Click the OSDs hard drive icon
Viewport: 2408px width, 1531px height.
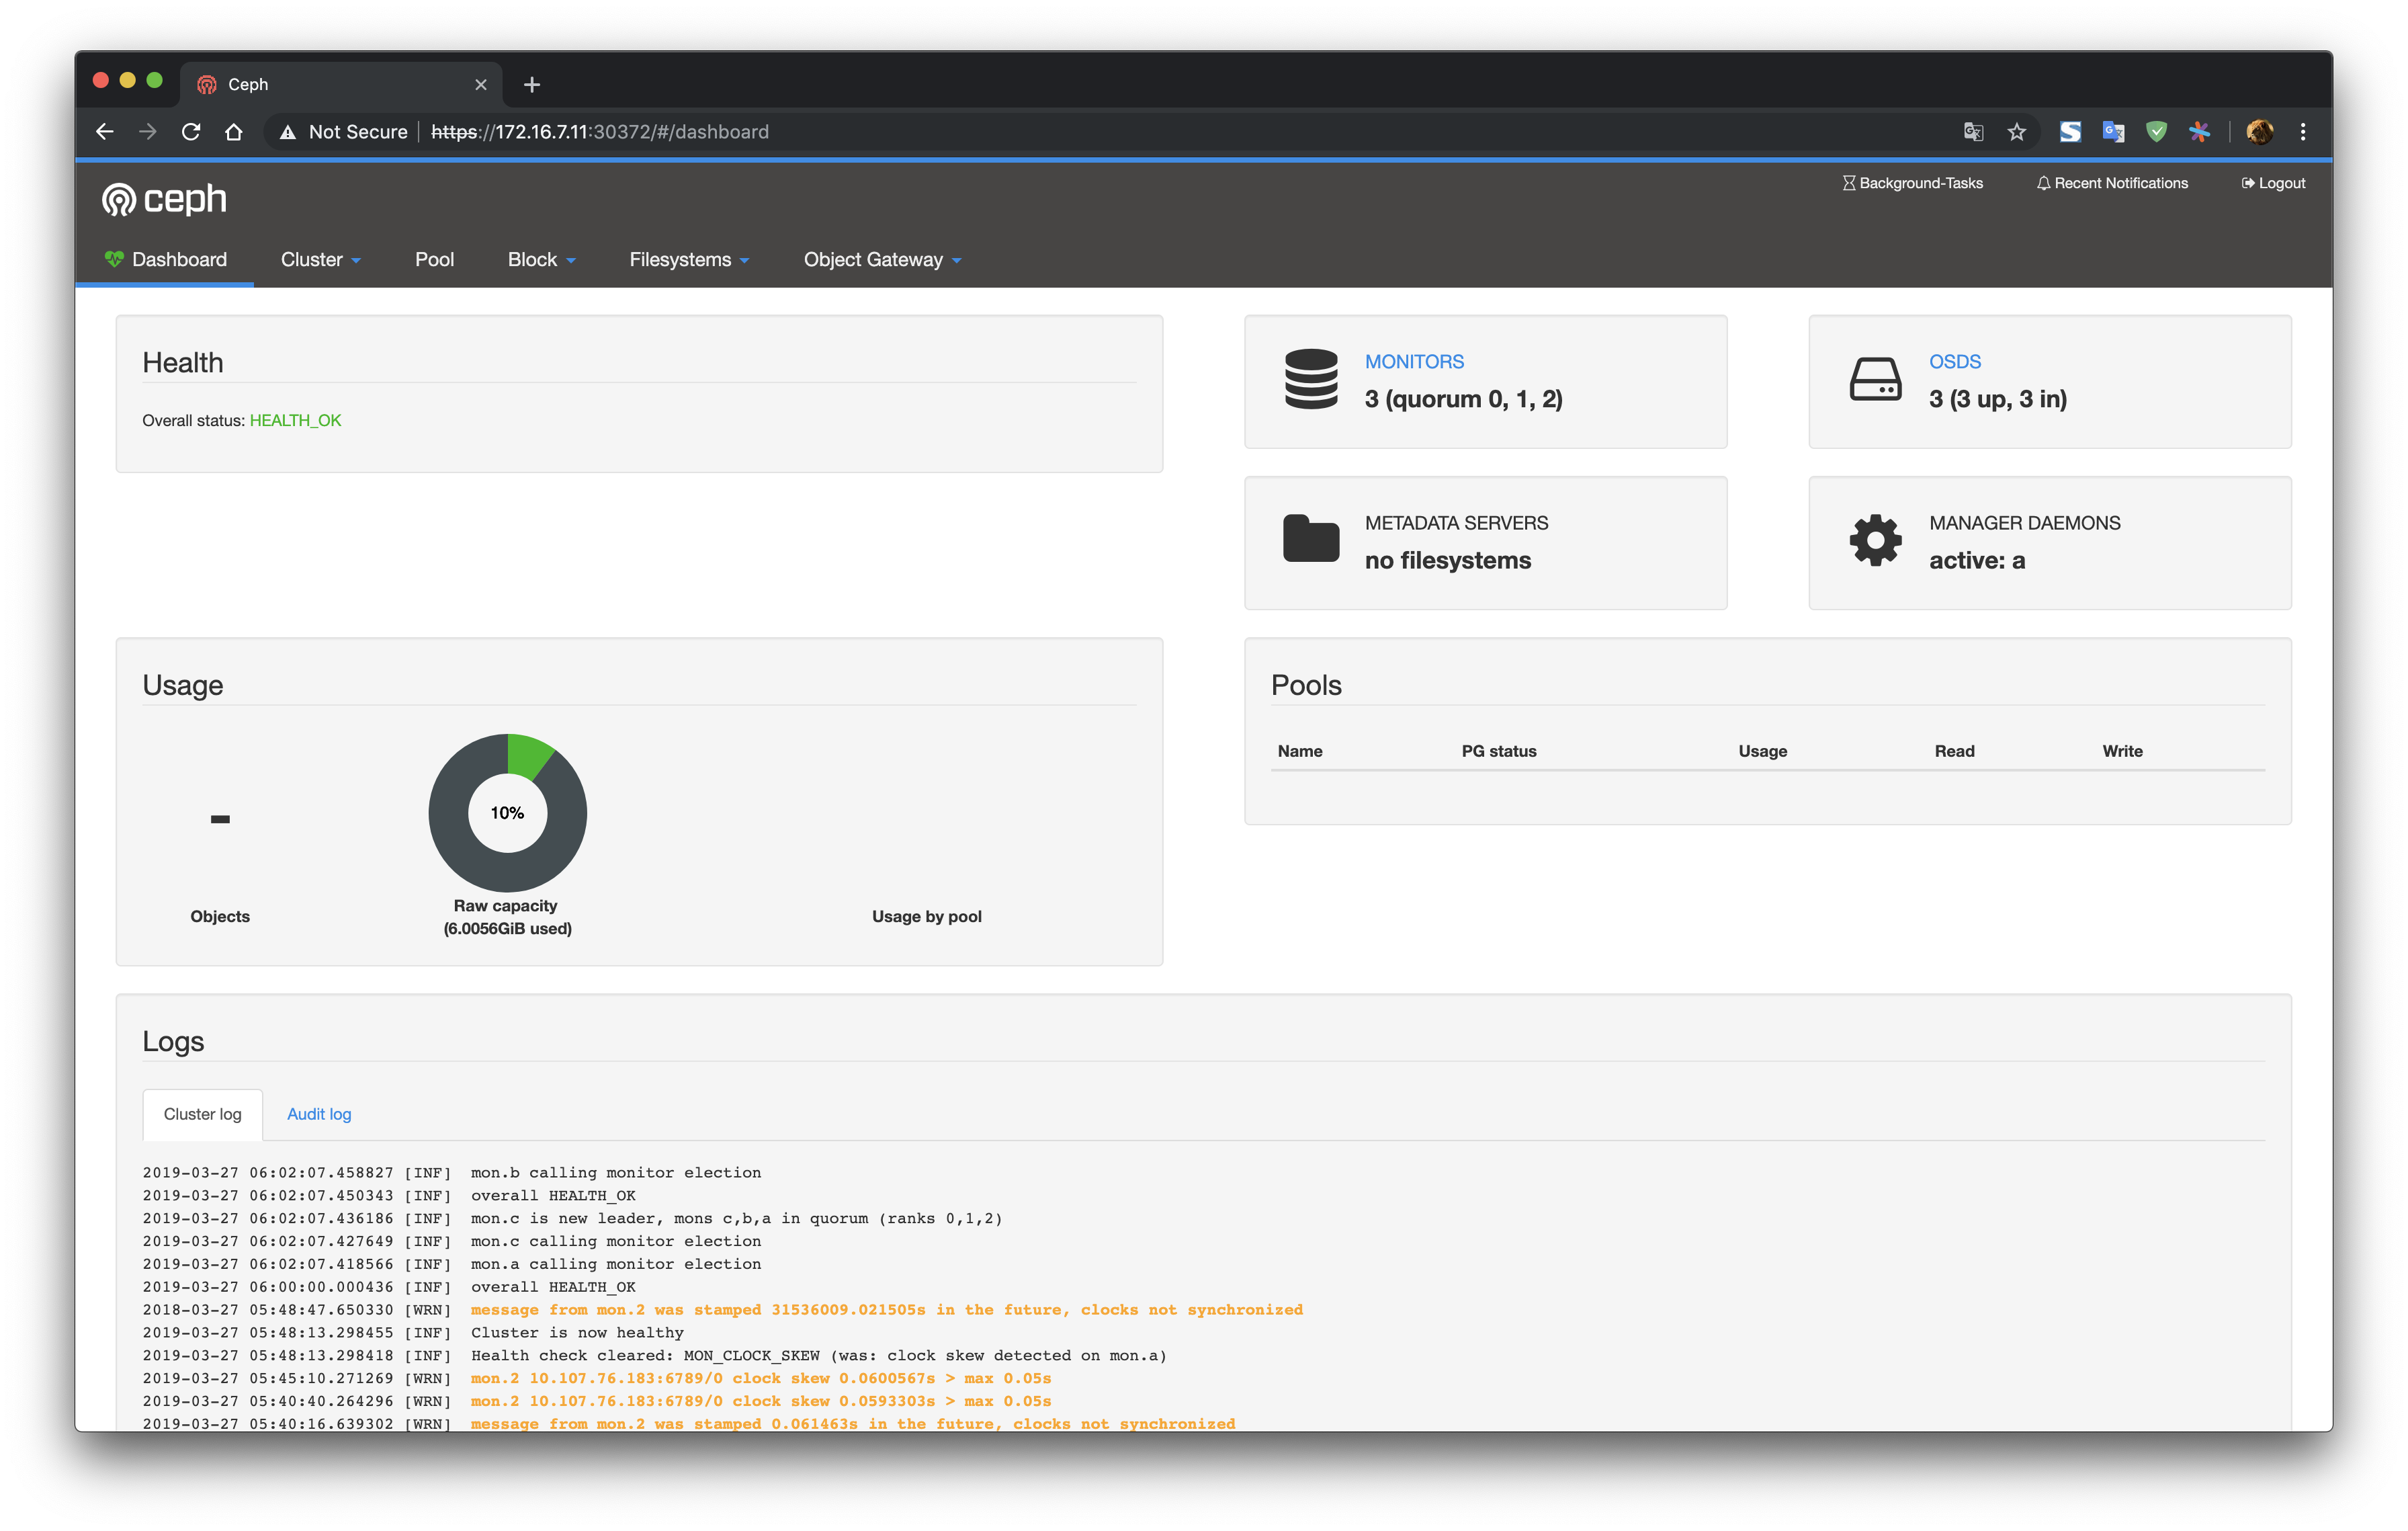1875,380
